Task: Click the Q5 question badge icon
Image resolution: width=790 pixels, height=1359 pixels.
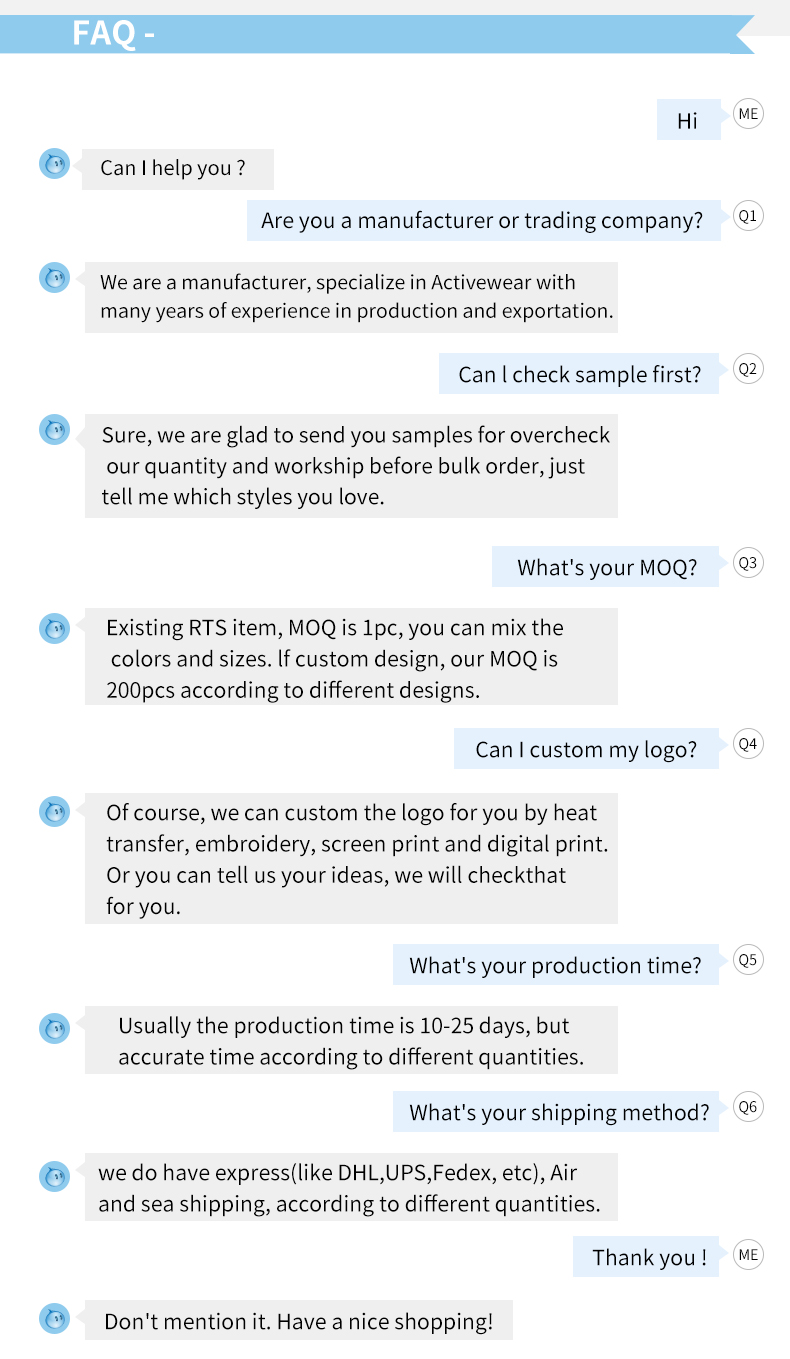Action: [x=748, y=960]
